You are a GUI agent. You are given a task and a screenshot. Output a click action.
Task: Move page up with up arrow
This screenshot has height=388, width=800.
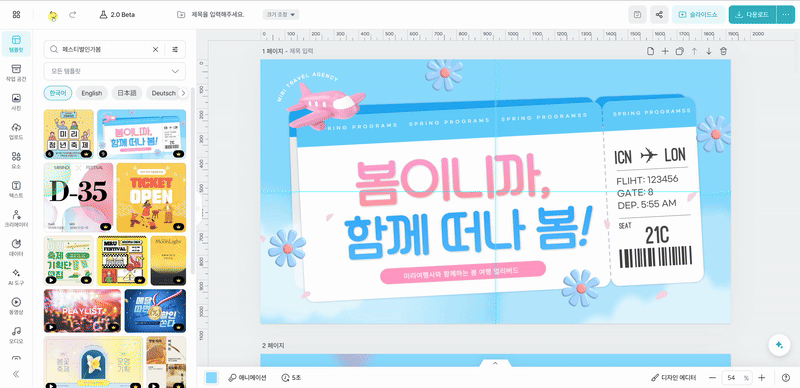click(694, 51)
